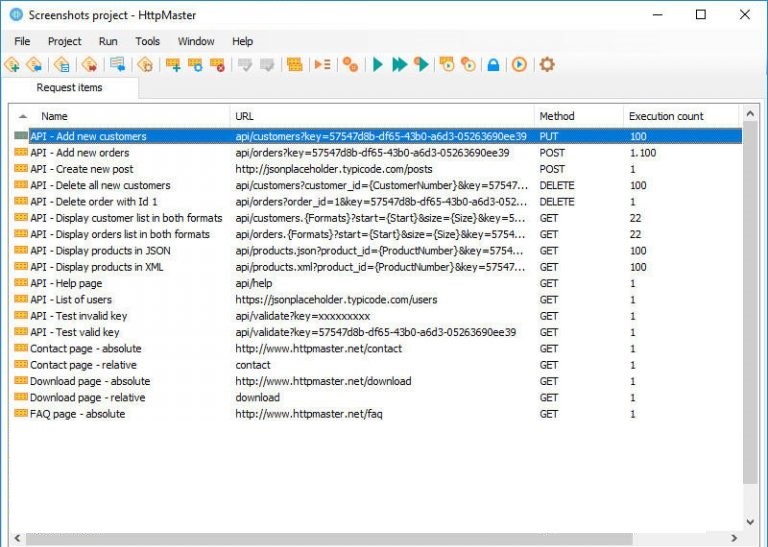The image size is (768, 547).
Task: Open the Project menu
Action: 65,41
